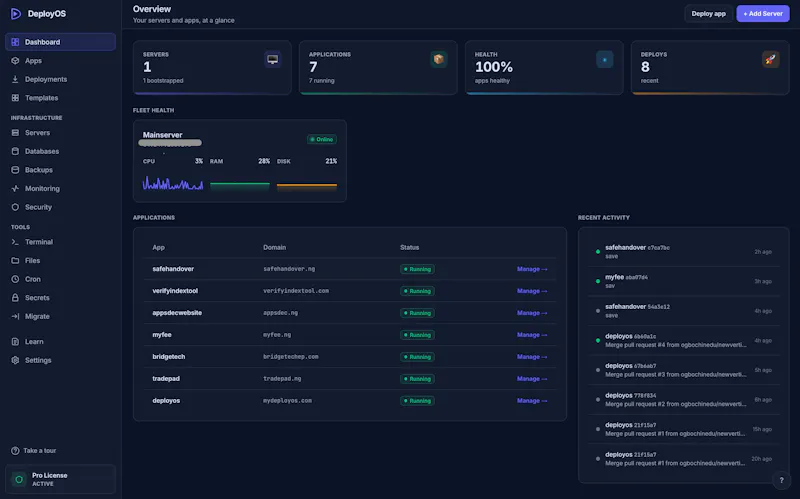Viewport: 800px width, 499px height.
Task: Open deployos pull request #2 activity
Action: pyautogui.click(x=684, y=400)
